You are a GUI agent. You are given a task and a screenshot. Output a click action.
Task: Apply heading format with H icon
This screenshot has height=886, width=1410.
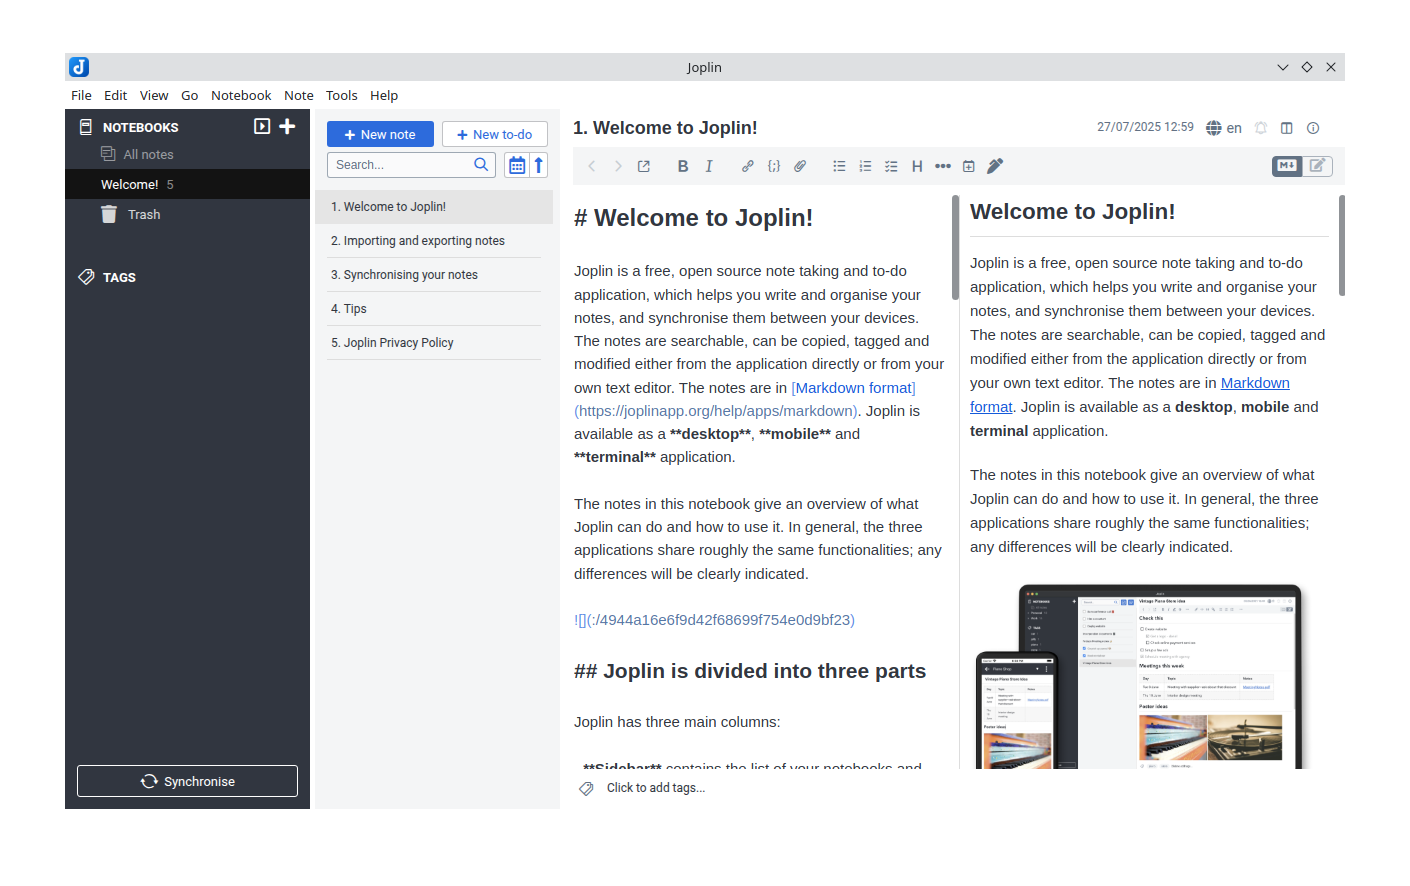coord(917,166)
